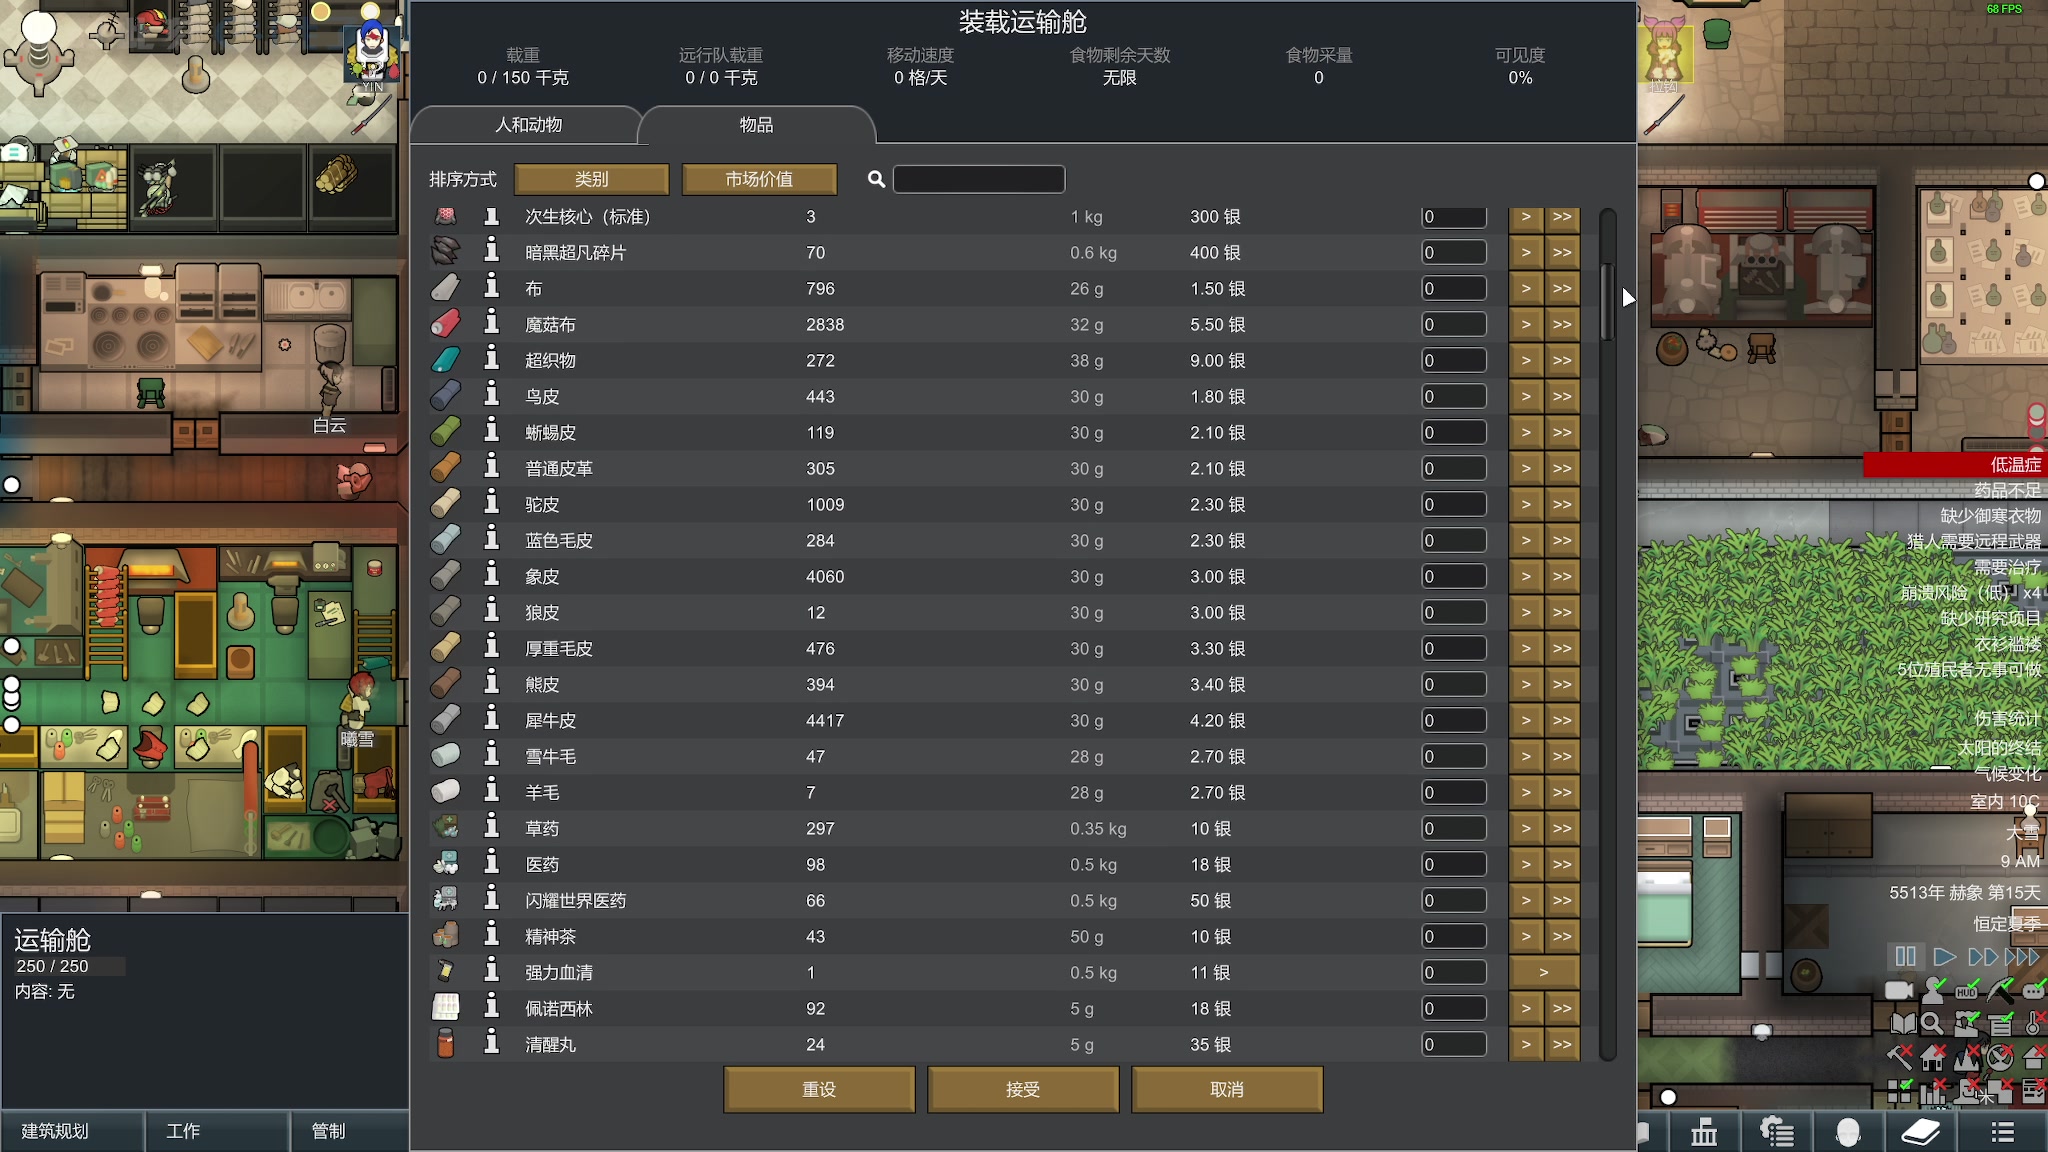The height and width of the screenshot is (1152, 2048).
Task: Focus the item search field
Action: pos(978,179)
